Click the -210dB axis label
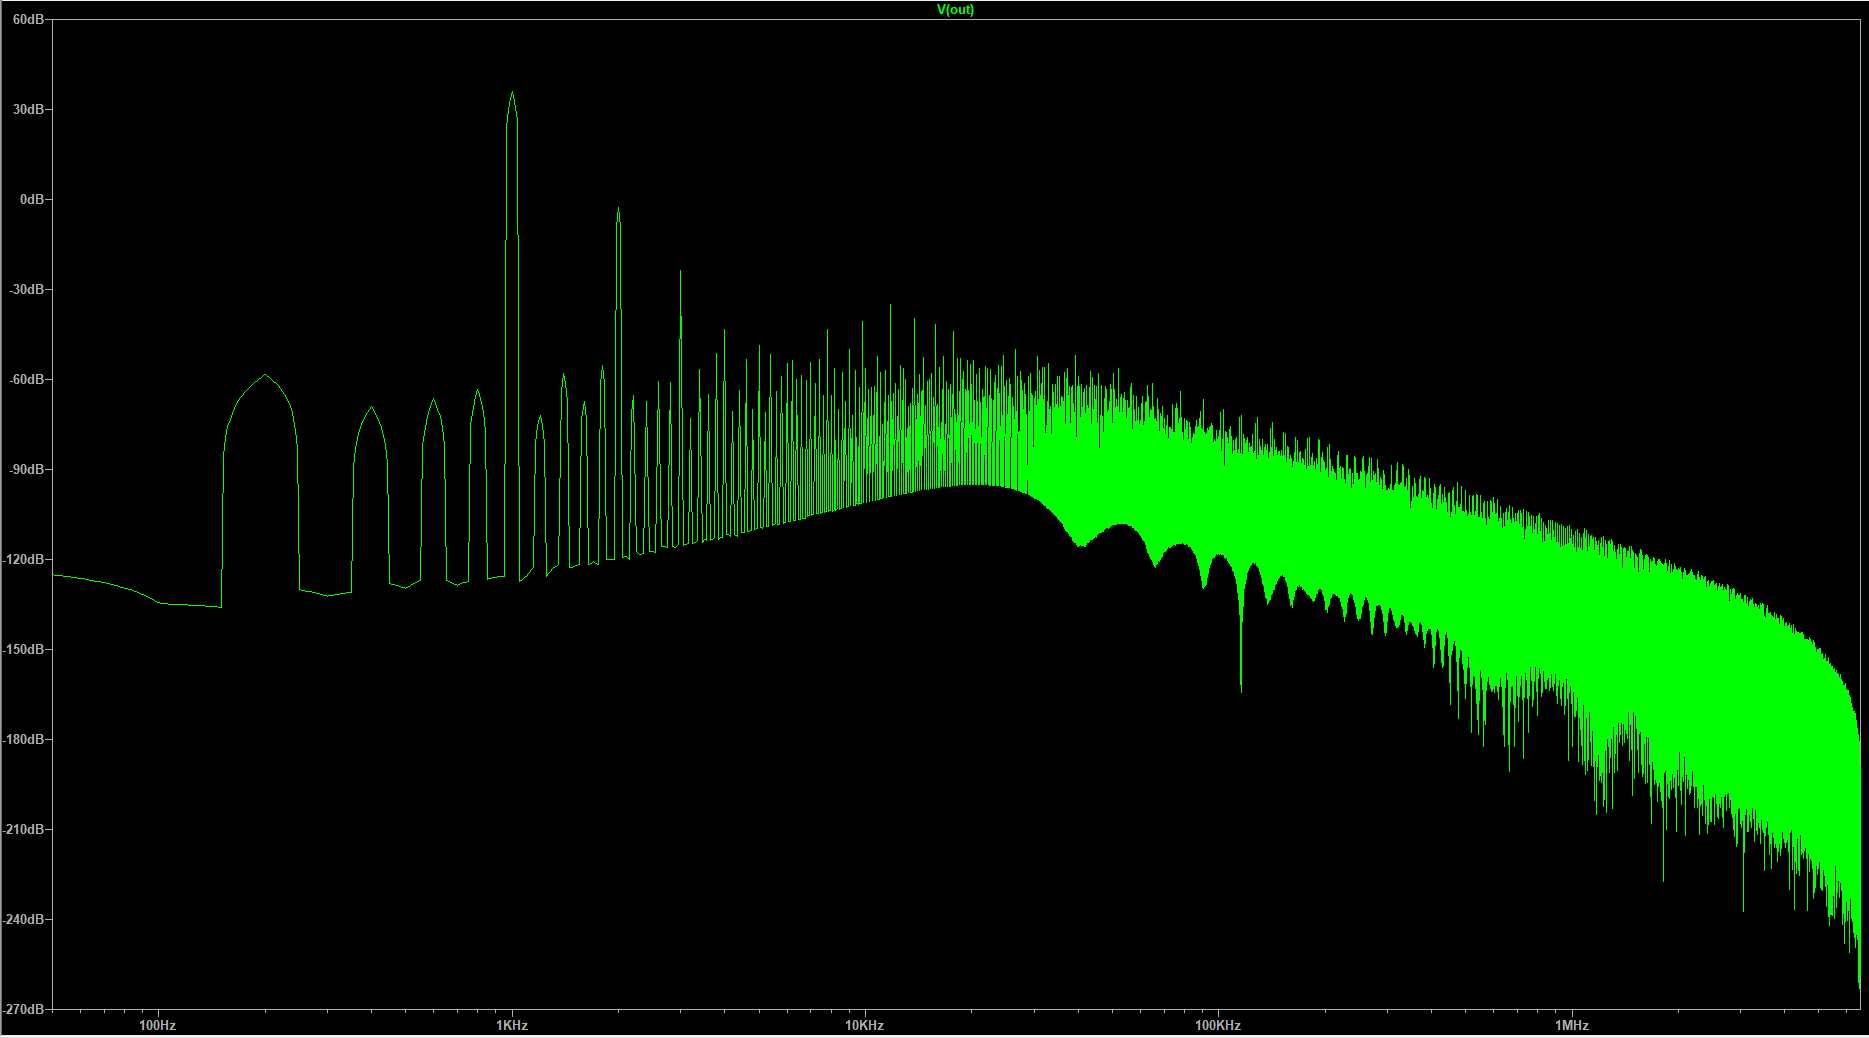The height and width of the screenshot is (1038, 1869). (23, 829)
